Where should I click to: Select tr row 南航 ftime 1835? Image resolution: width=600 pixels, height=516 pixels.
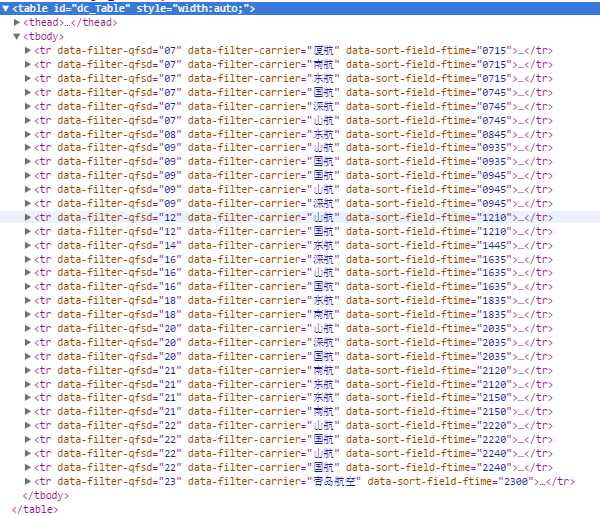click(293, 314)
